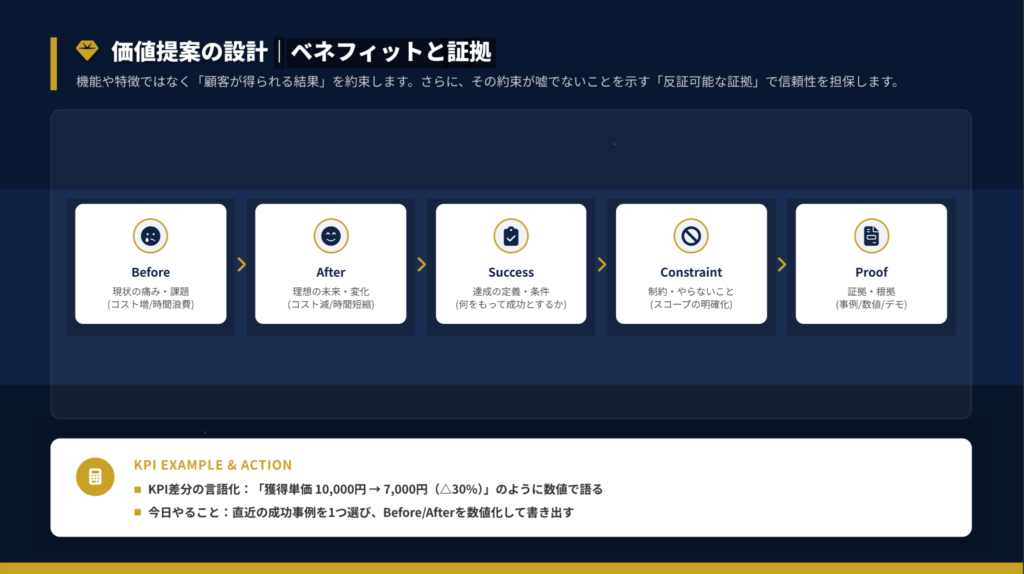Screen dimensions: 1024x574
Task: Click the chevron arrow between Before and After
Action: click(241, 264)
